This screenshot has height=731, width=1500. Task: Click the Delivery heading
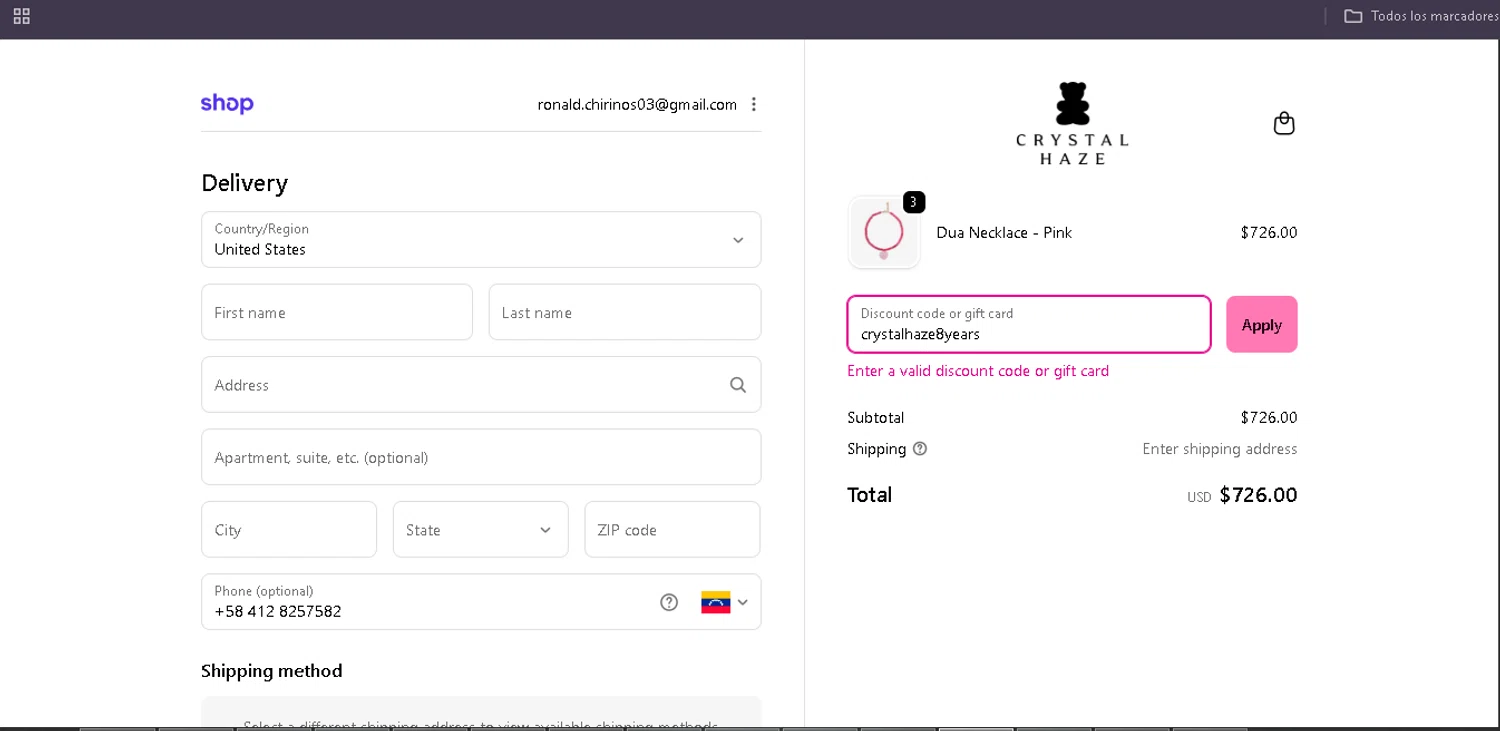click(245, 183)
